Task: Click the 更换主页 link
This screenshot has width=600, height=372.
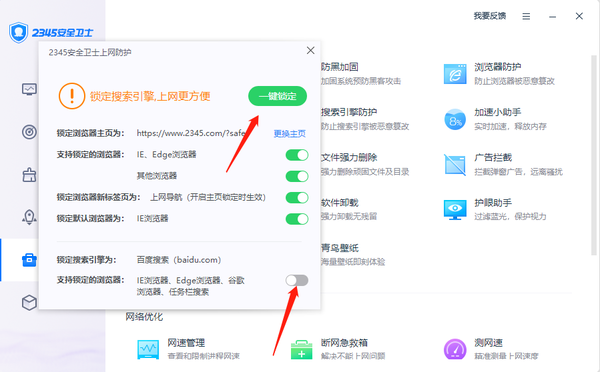Action: pyautogui.click(x=290, y=134)
